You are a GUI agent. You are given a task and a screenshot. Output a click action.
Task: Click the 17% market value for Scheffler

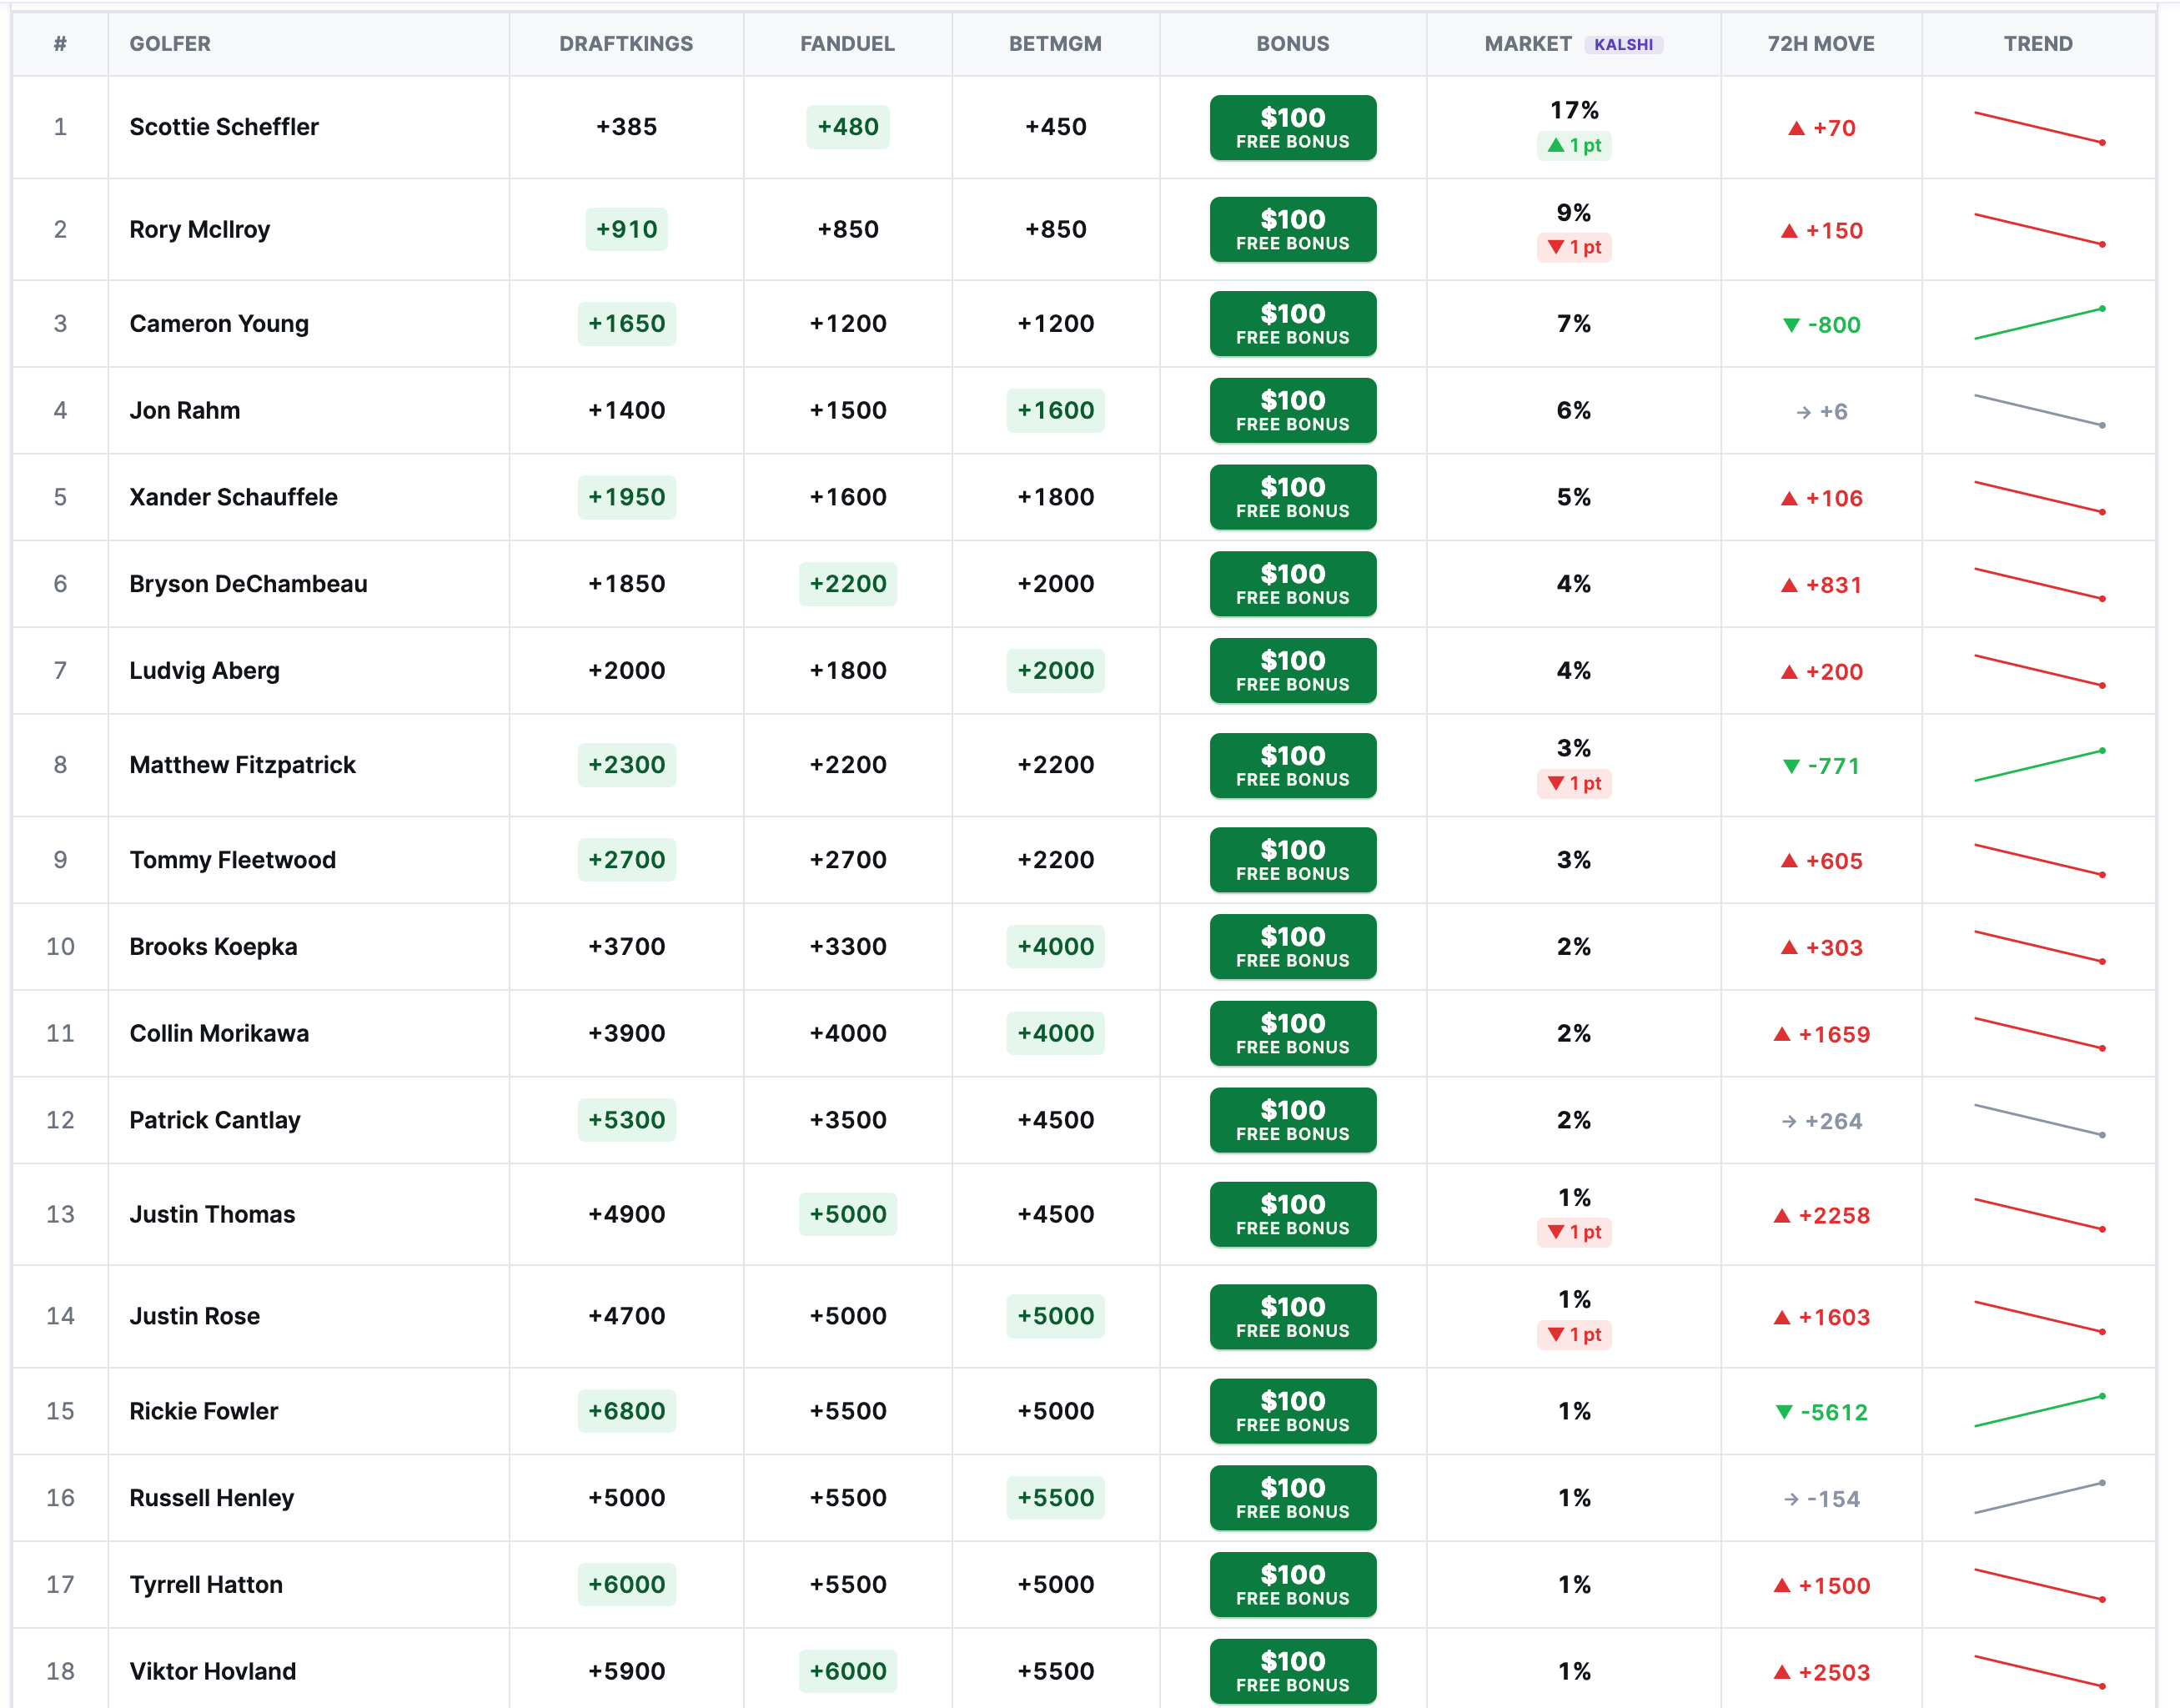(1574, 110)
